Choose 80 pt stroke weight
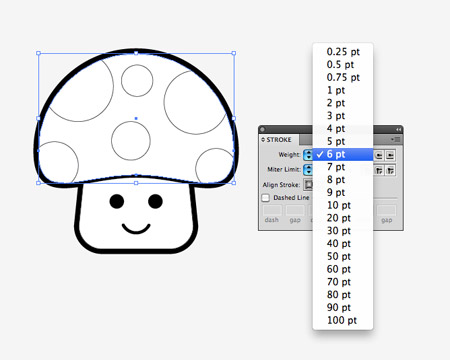 [343, 295]
